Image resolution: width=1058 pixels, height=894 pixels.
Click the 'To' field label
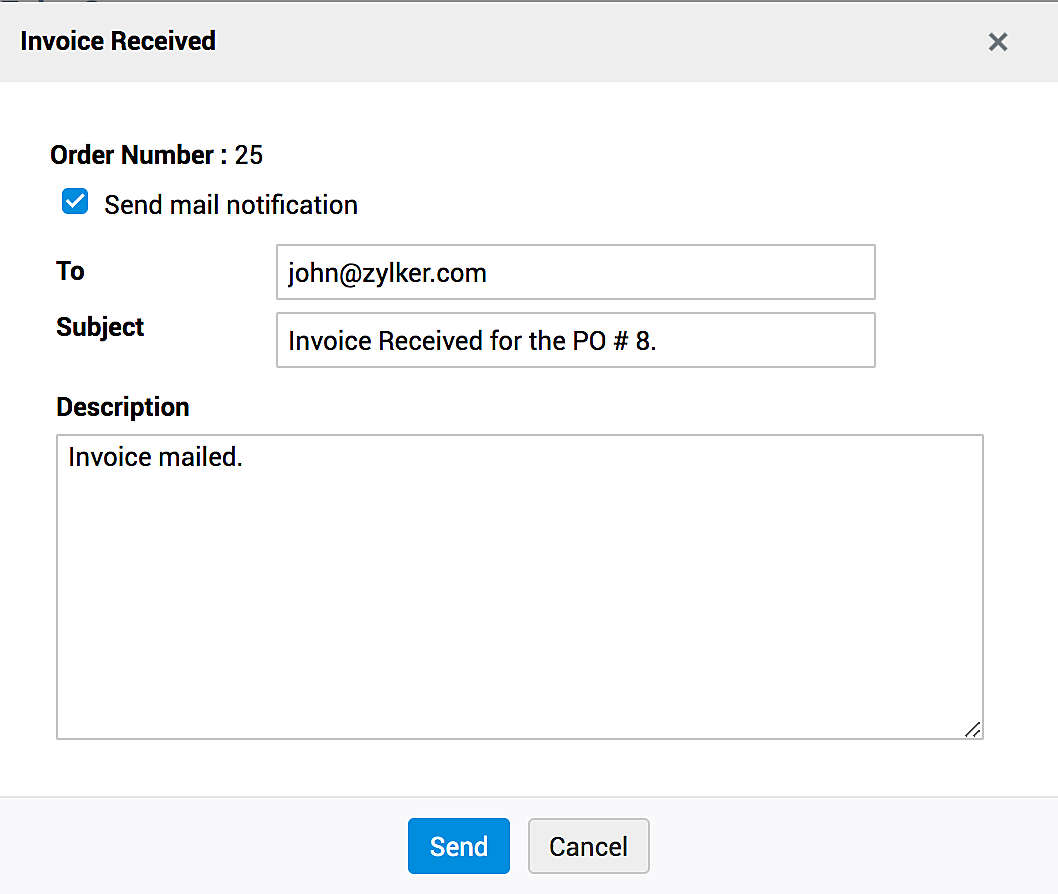click(x=70, y=271)
